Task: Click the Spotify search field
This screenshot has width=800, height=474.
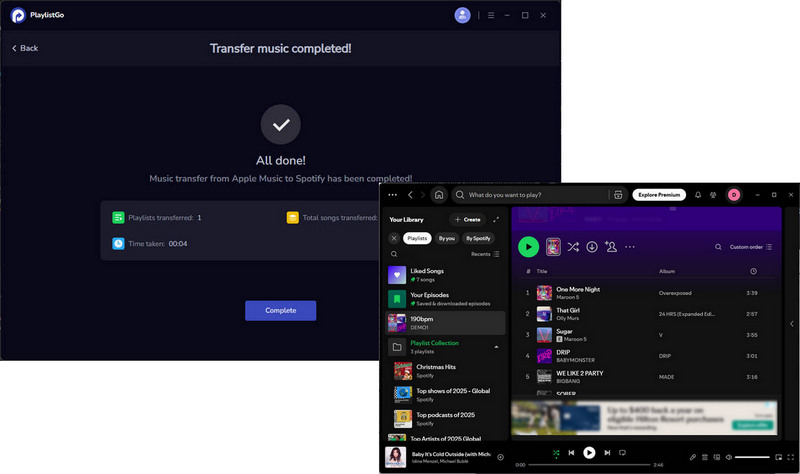Action: click(x=529, y=194)
